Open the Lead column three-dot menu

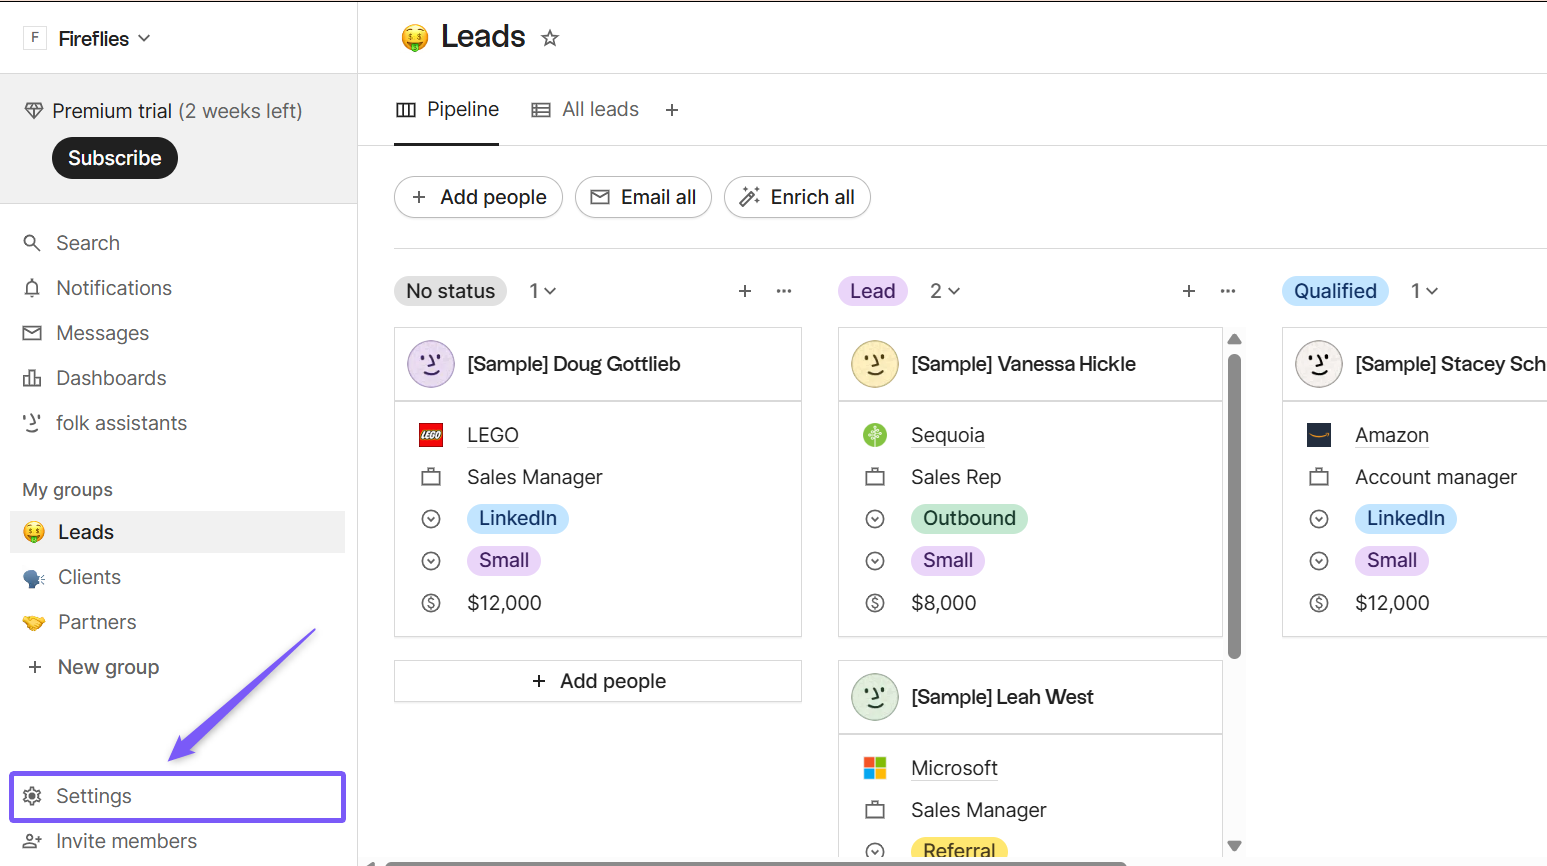(1228, 291)
